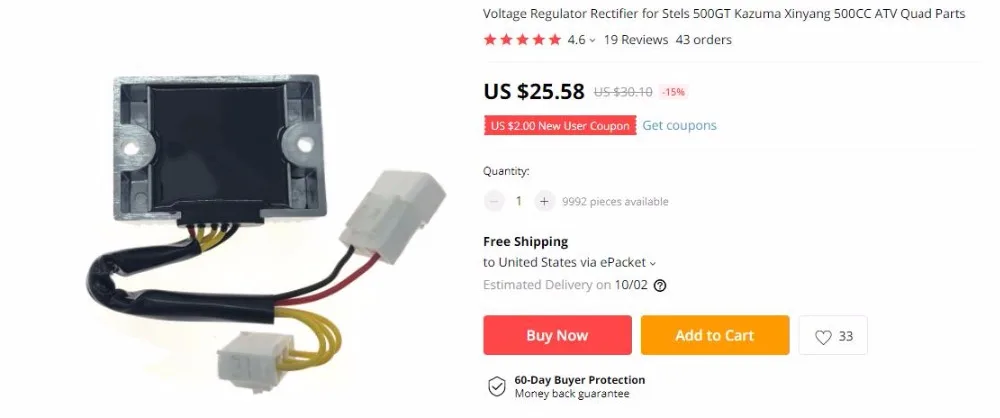Open the ePacket shipping method dropdown

point(652,263)
